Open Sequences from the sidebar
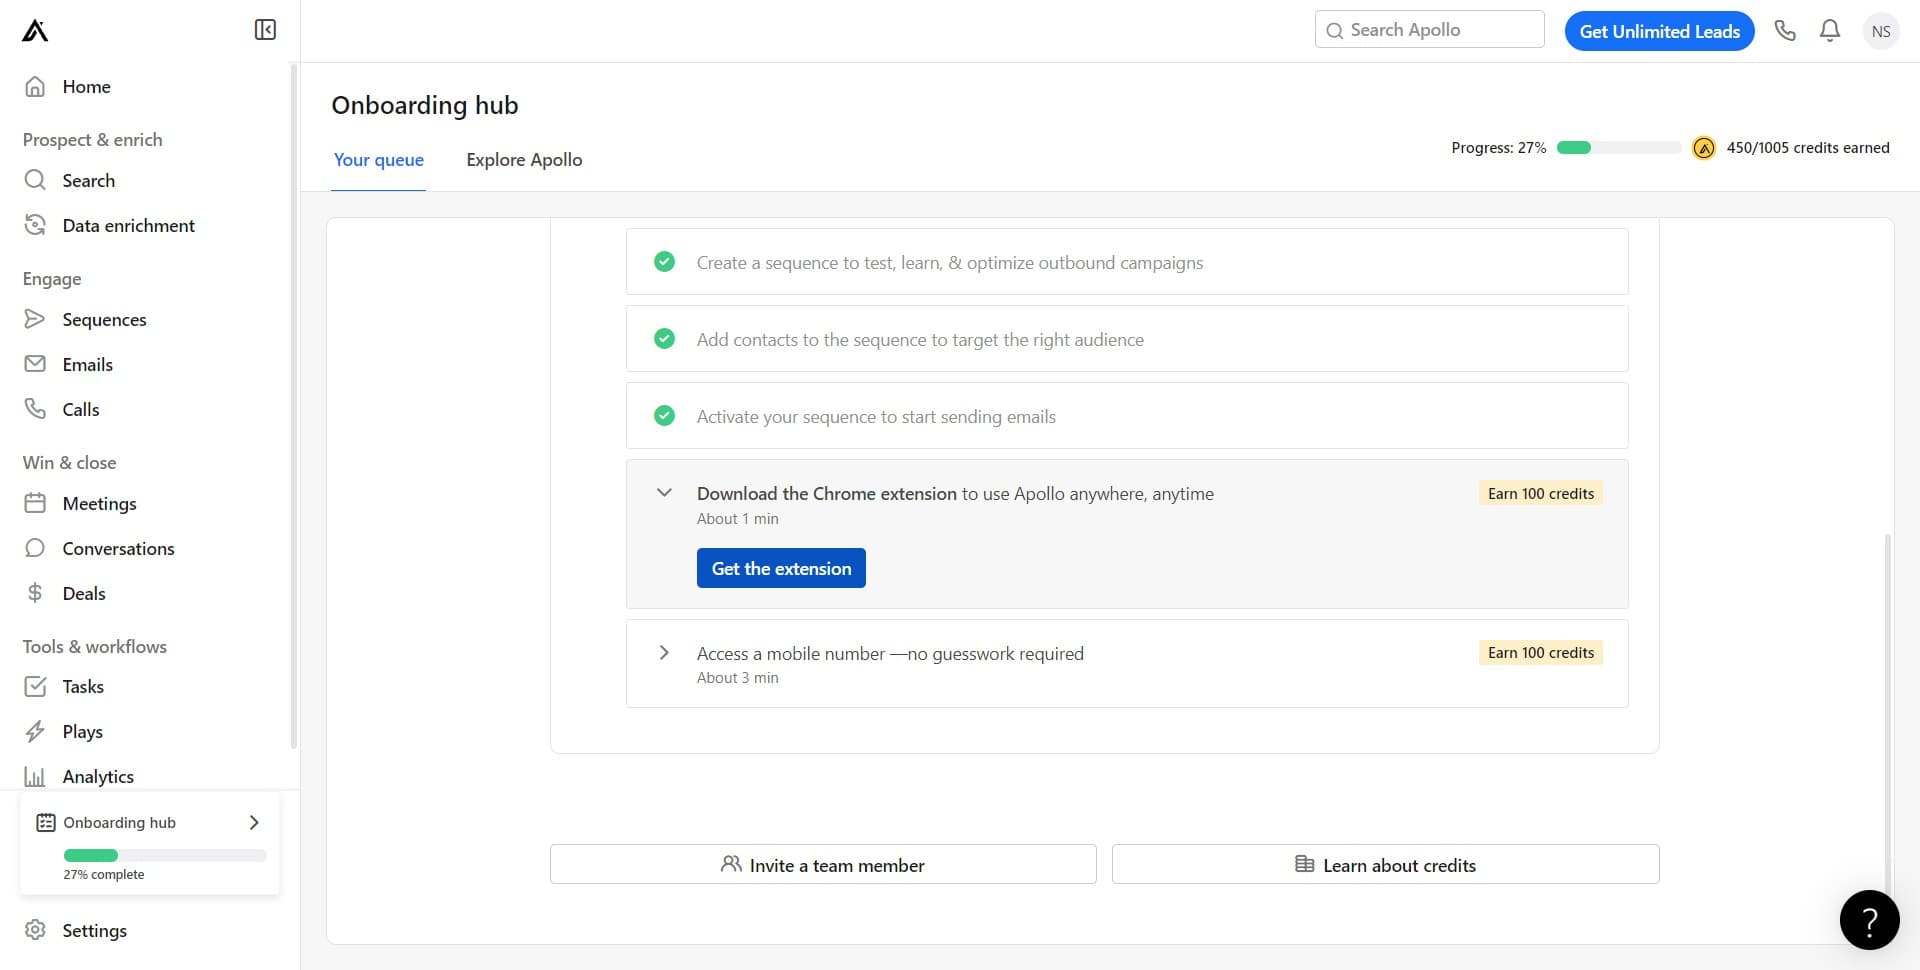This screenshot has width=1920, height=970. coord(104,319)
